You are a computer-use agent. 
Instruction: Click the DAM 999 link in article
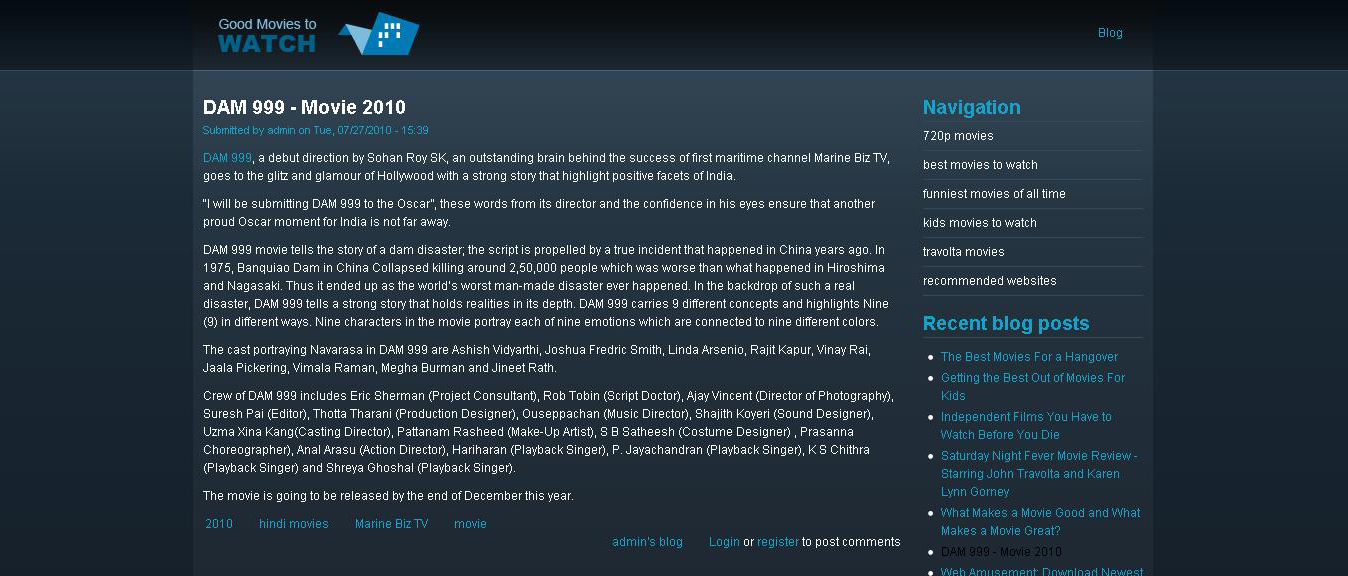coord(227,158)
